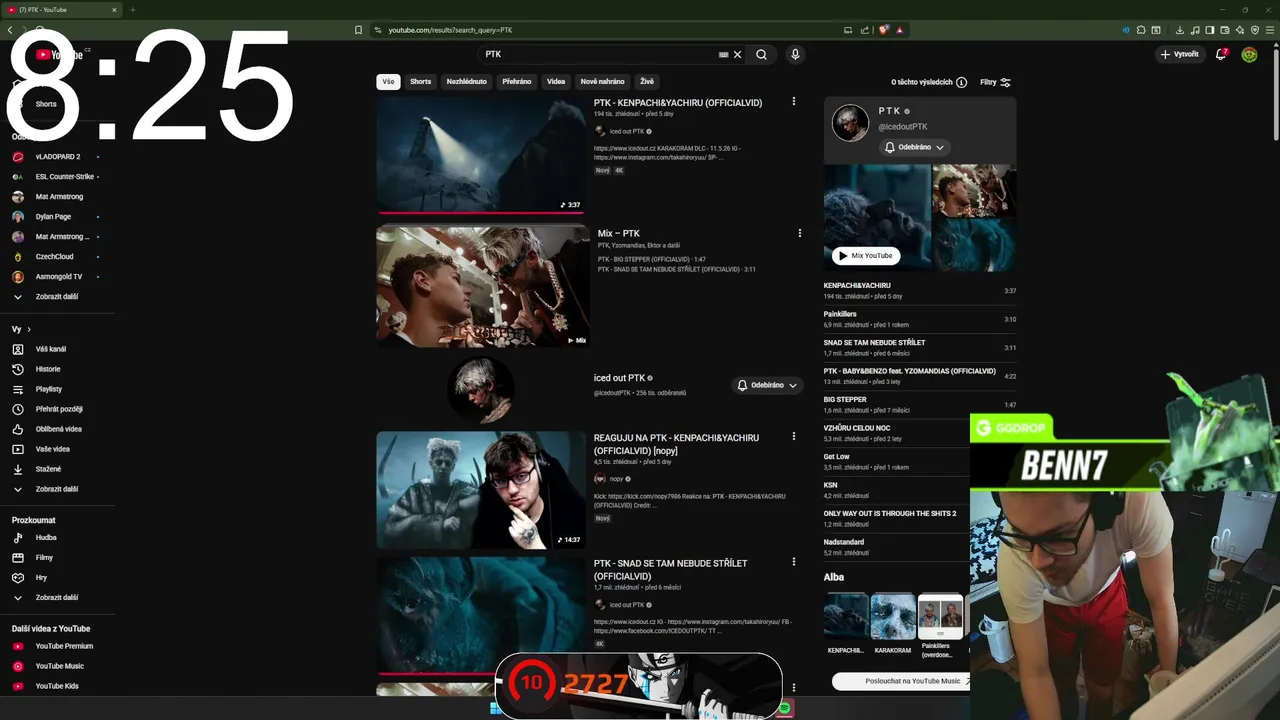Open more options for SNAD SE TAM NEBUDE STŘÍLET result

[x=794, y=563]
